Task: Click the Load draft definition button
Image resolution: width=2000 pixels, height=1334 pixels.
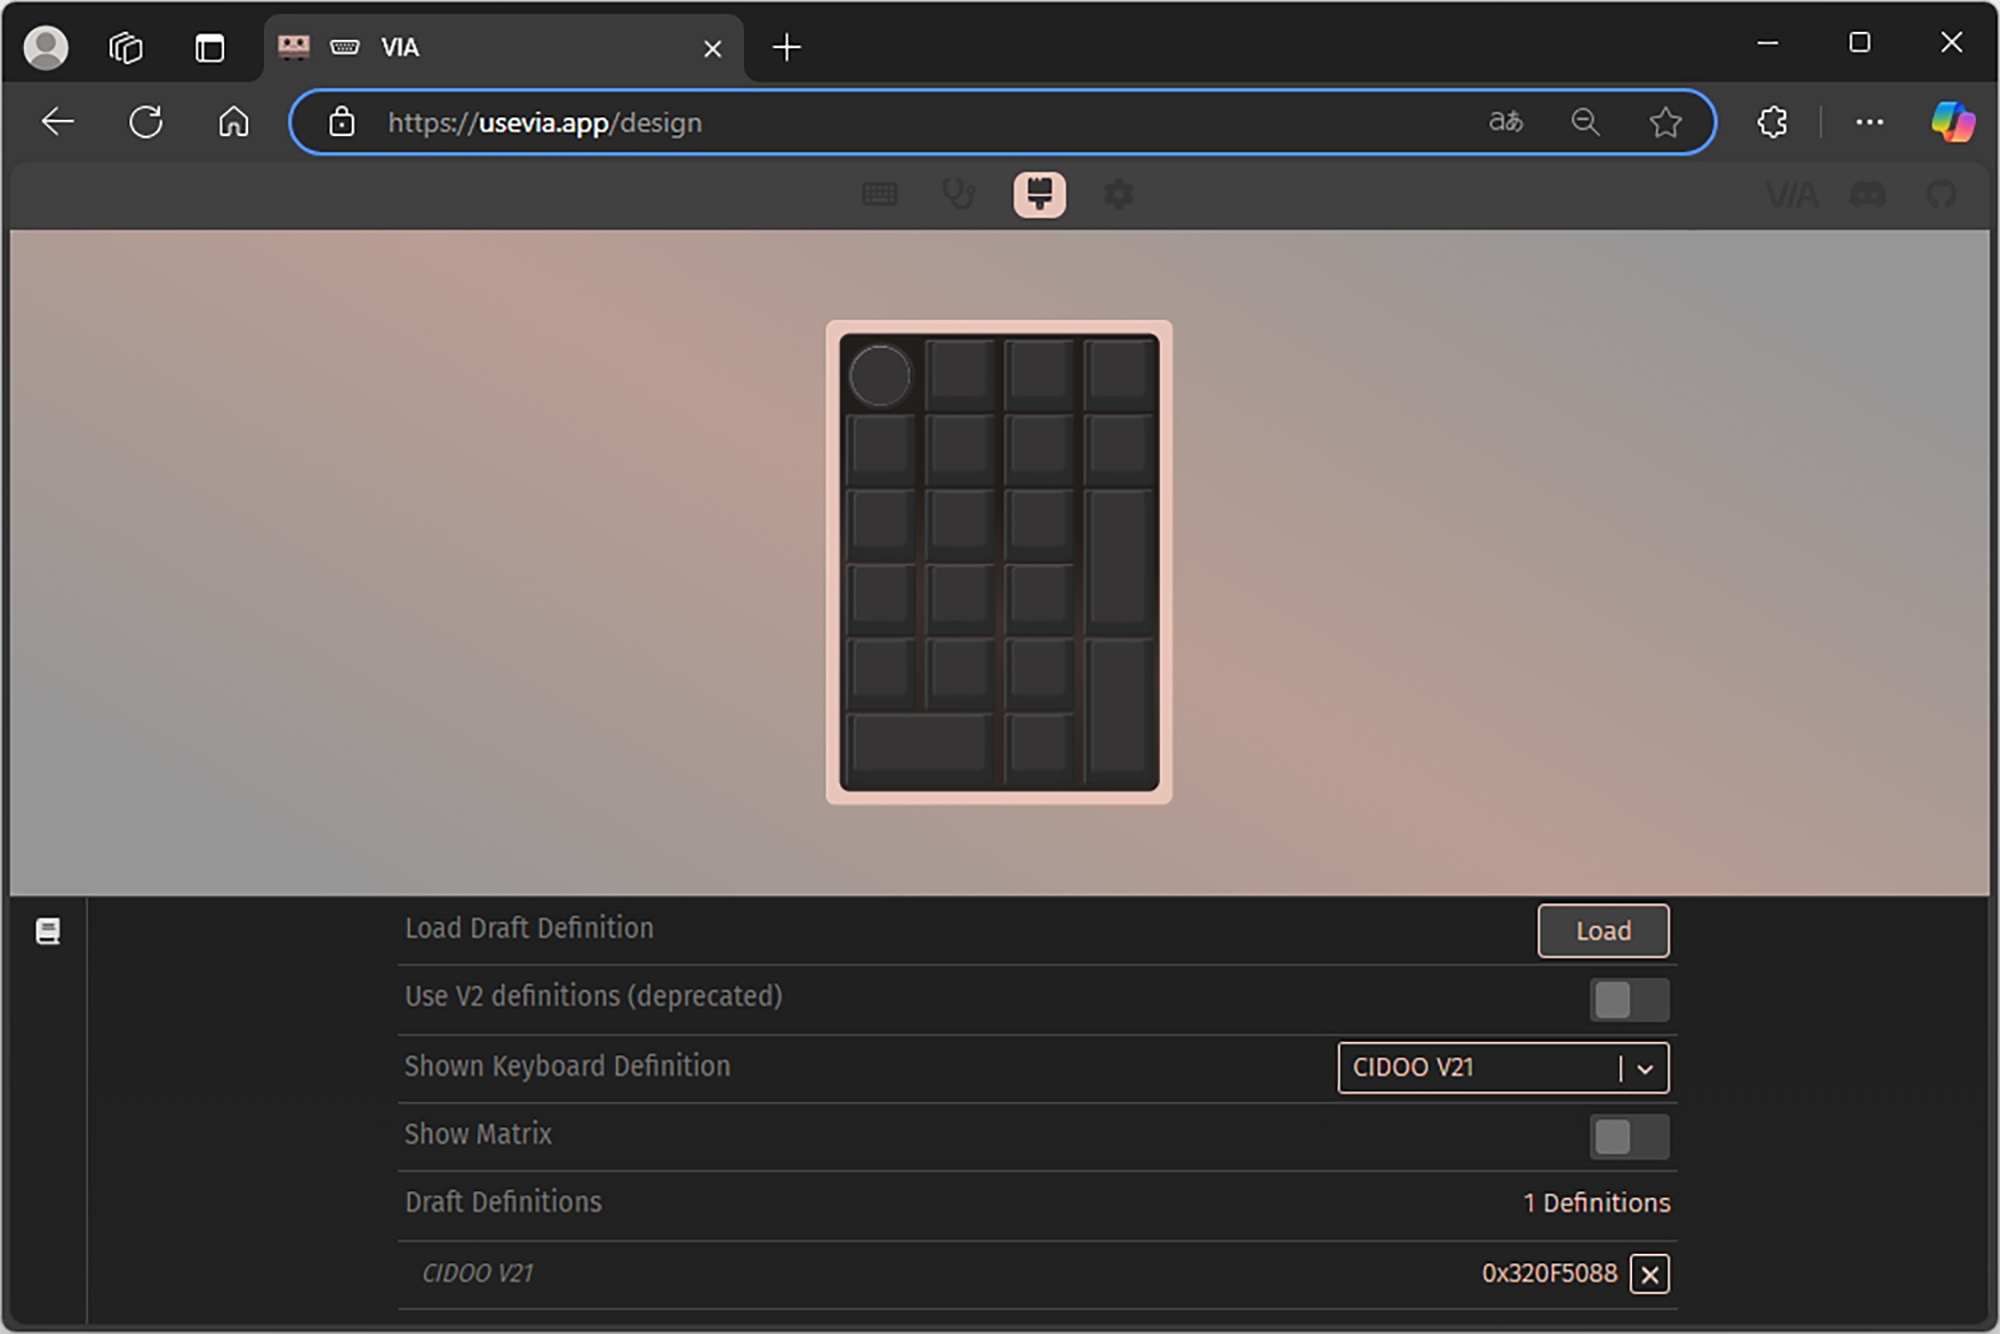Action: (x=1602, y=930)
